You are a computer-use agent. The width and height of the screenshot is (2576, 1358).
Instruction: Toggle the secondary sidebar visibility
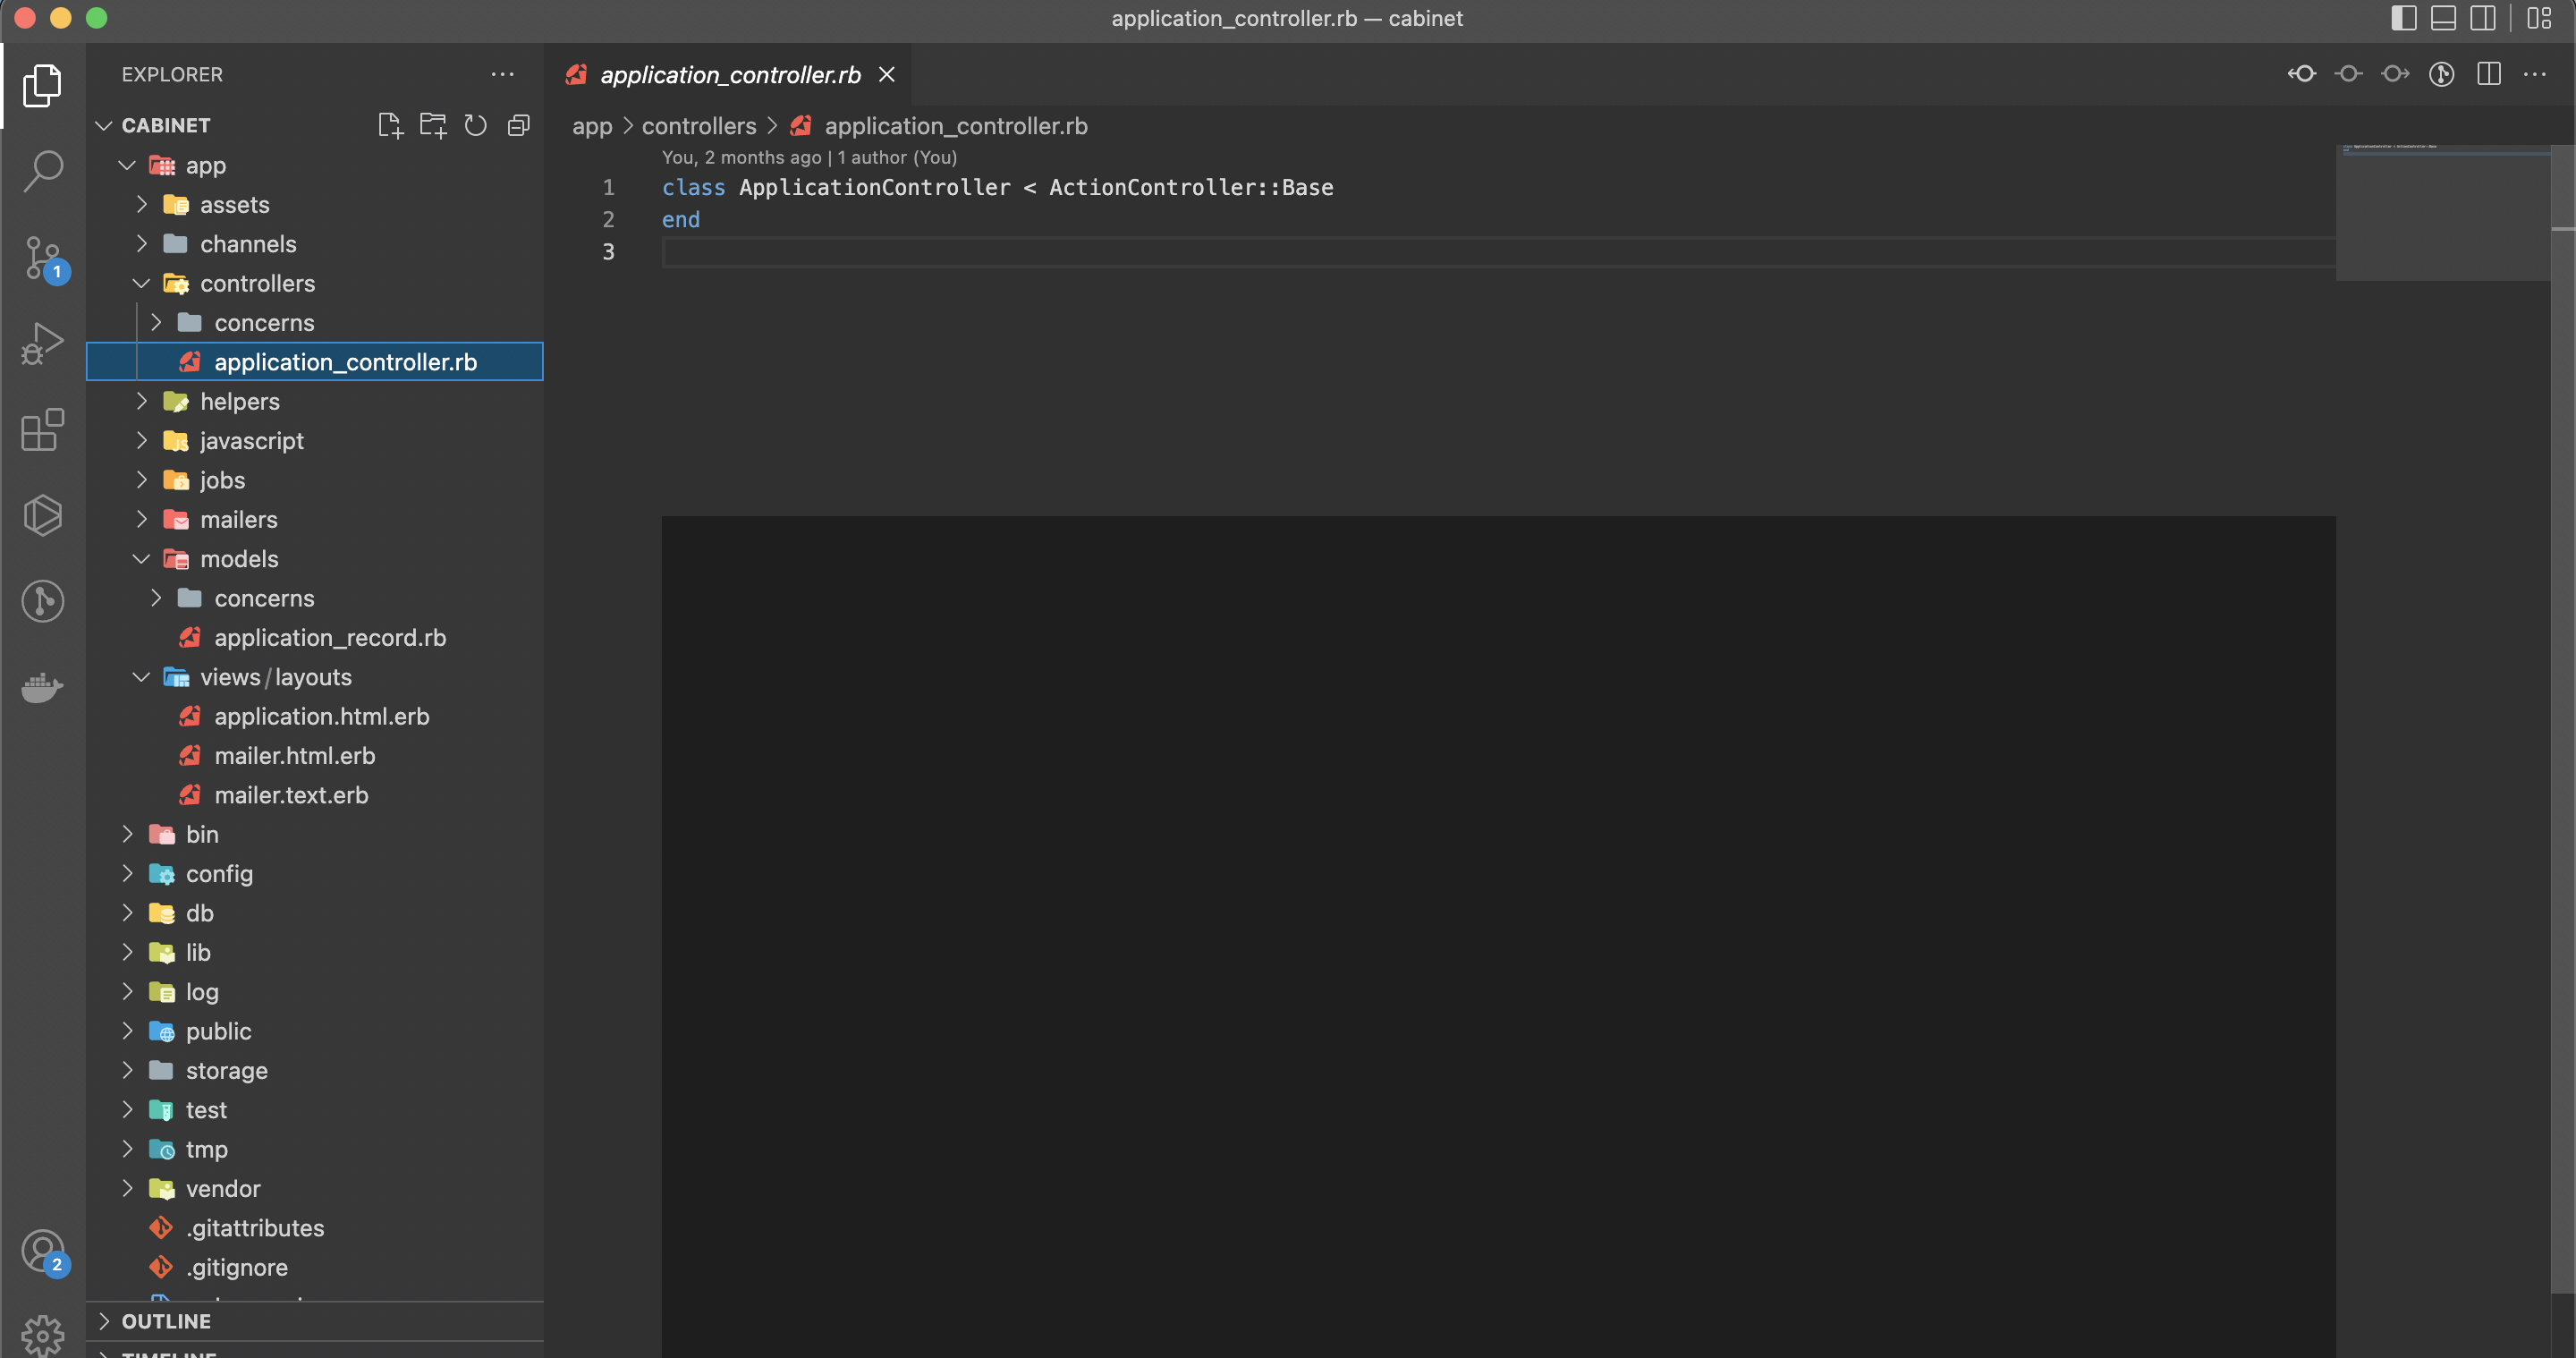click(x=2483, y=18)
